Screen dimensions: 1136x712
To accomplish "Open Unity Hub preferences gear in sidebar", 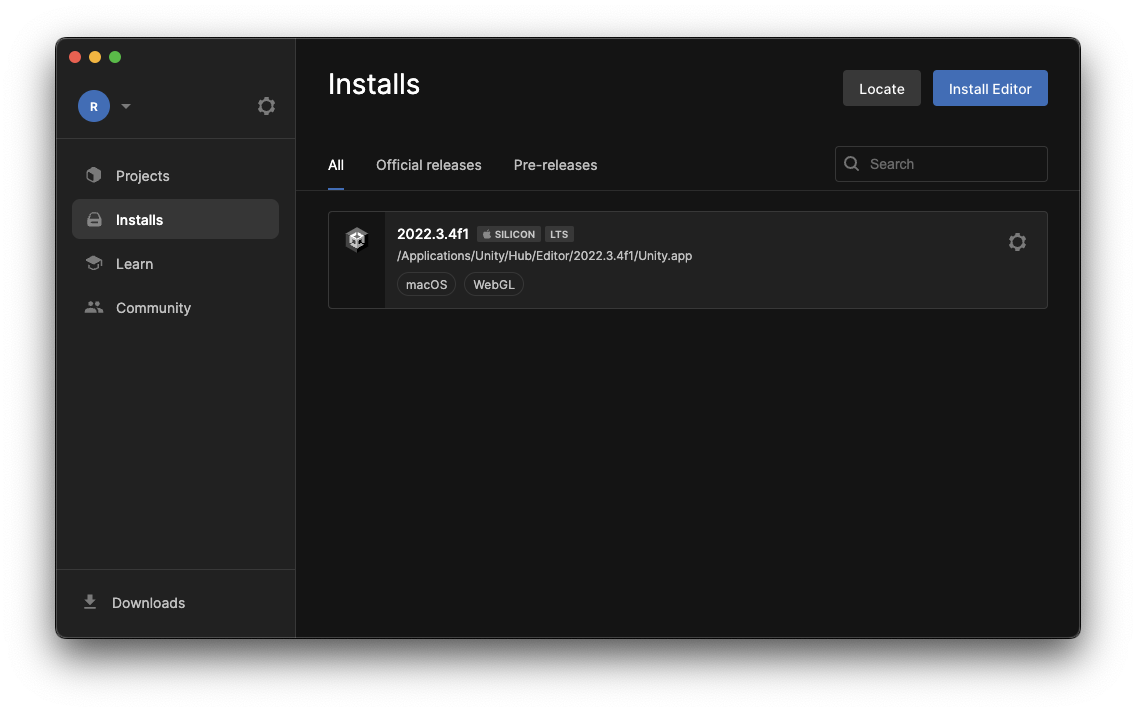I will 266,106.
